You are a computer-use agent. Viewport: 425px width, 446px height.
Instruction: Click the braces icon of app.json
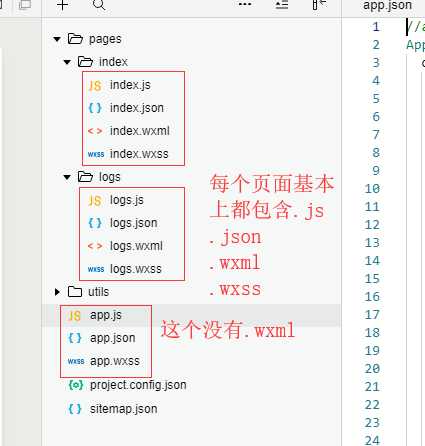[x=75, y=338]
